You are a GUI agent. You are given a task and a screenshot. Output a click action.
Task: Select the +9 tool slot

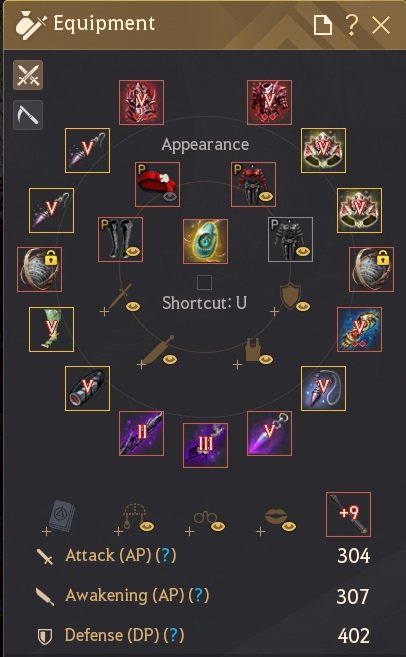point(349,515)
